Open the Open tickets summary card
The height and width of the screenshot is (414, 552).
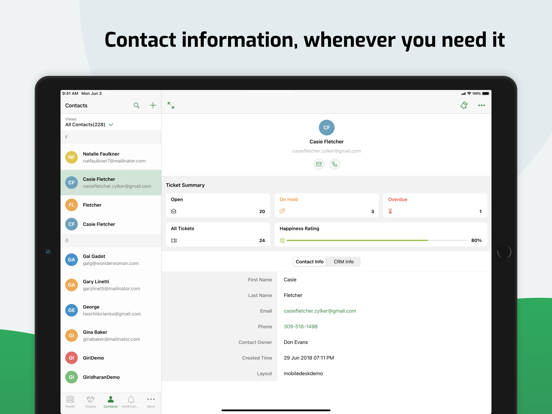218,205
